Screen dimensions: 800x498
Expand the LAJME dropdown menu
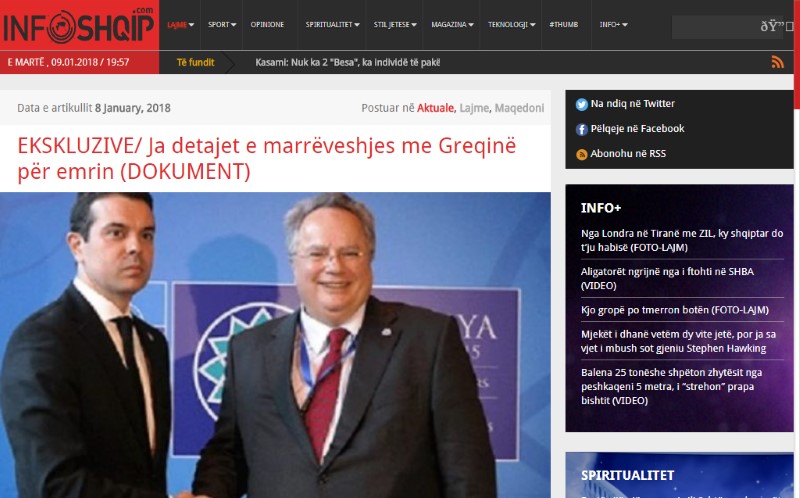click(x=180, y=24)
